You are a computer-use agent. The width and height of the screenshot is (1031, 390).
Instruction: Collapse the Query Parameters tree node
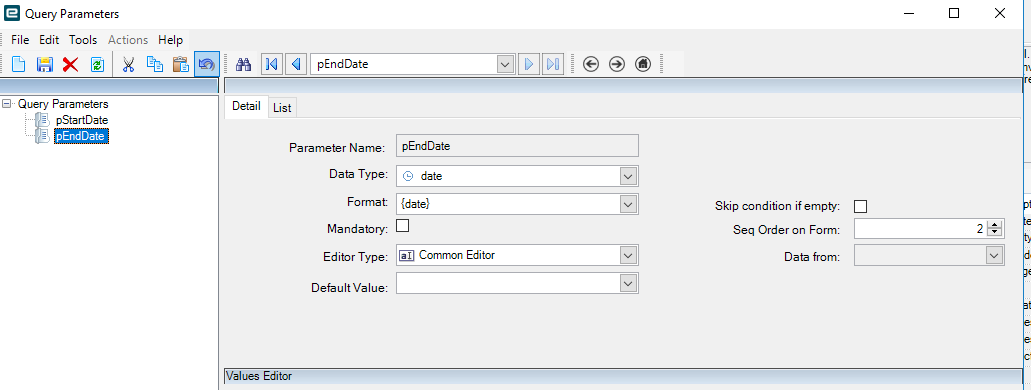pos(7,104)
